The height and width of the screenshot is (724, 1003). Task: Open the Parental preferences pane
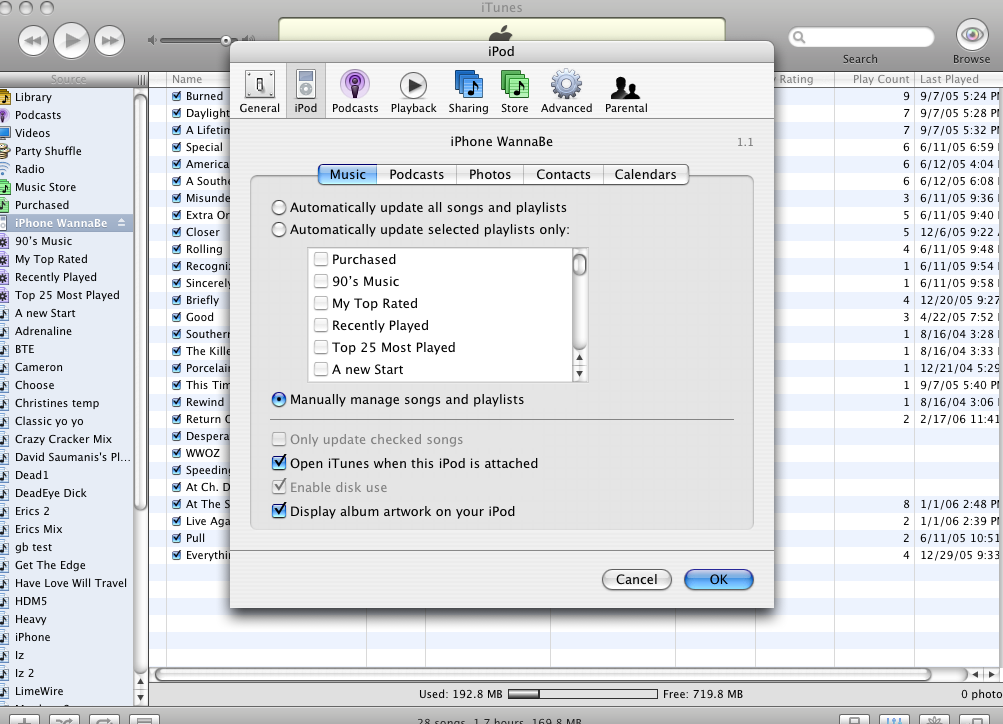pos(626,92)
